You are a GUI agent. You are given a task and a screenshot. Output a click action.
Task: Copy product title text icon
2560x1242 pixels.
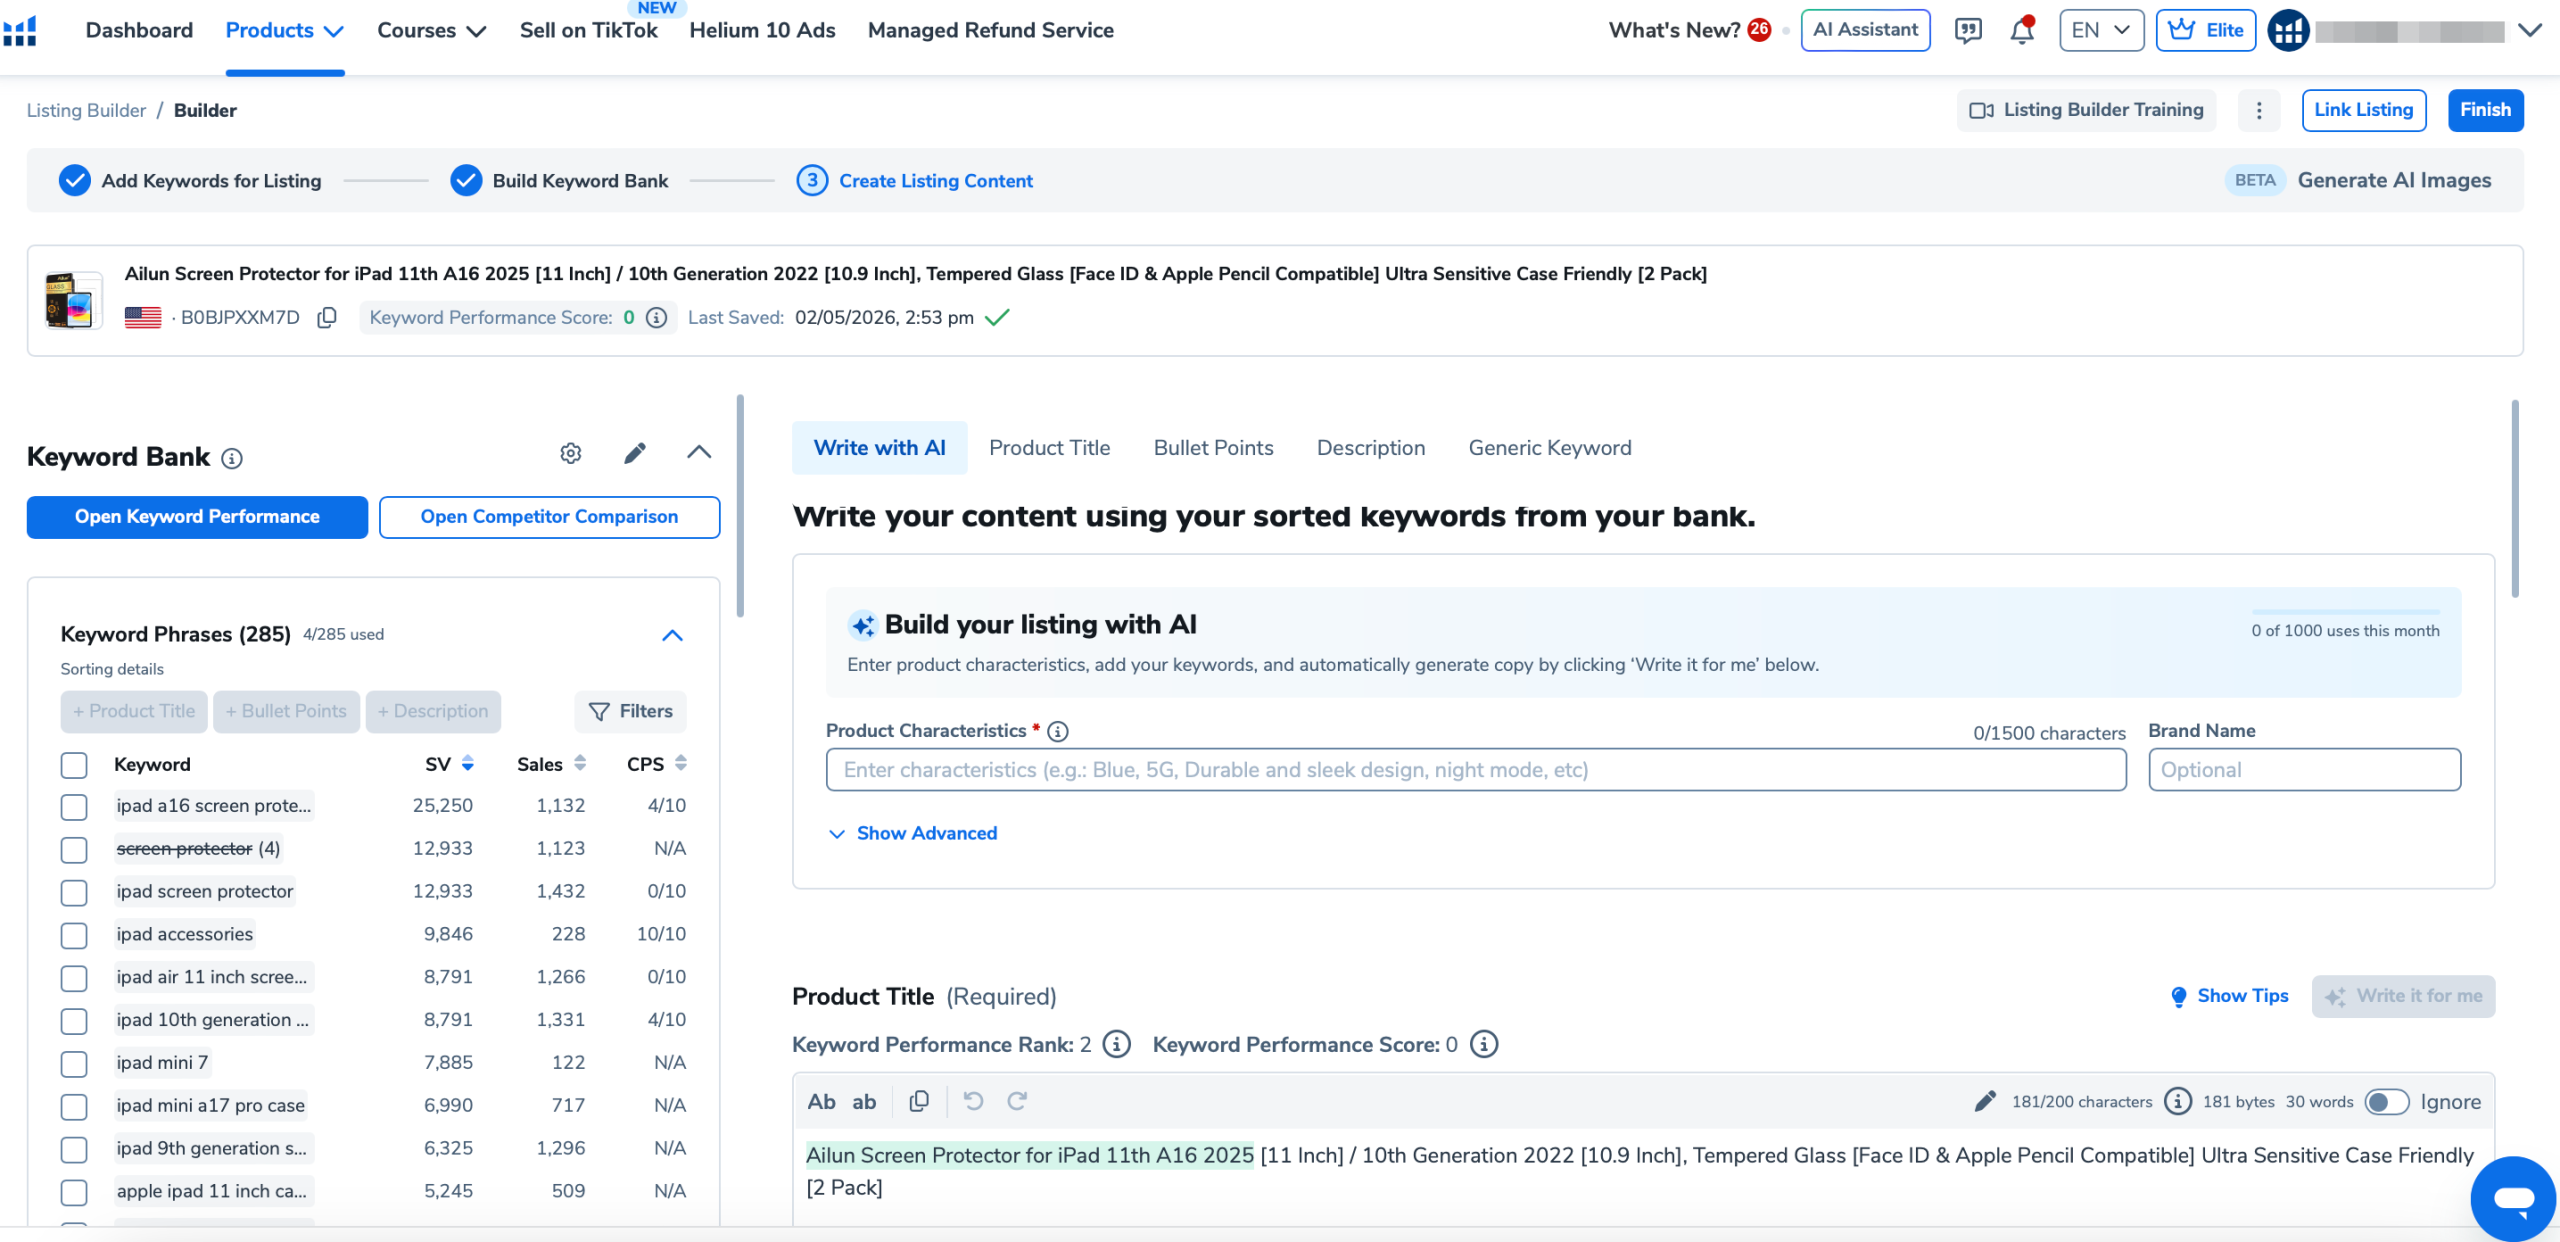(919, 1101)
